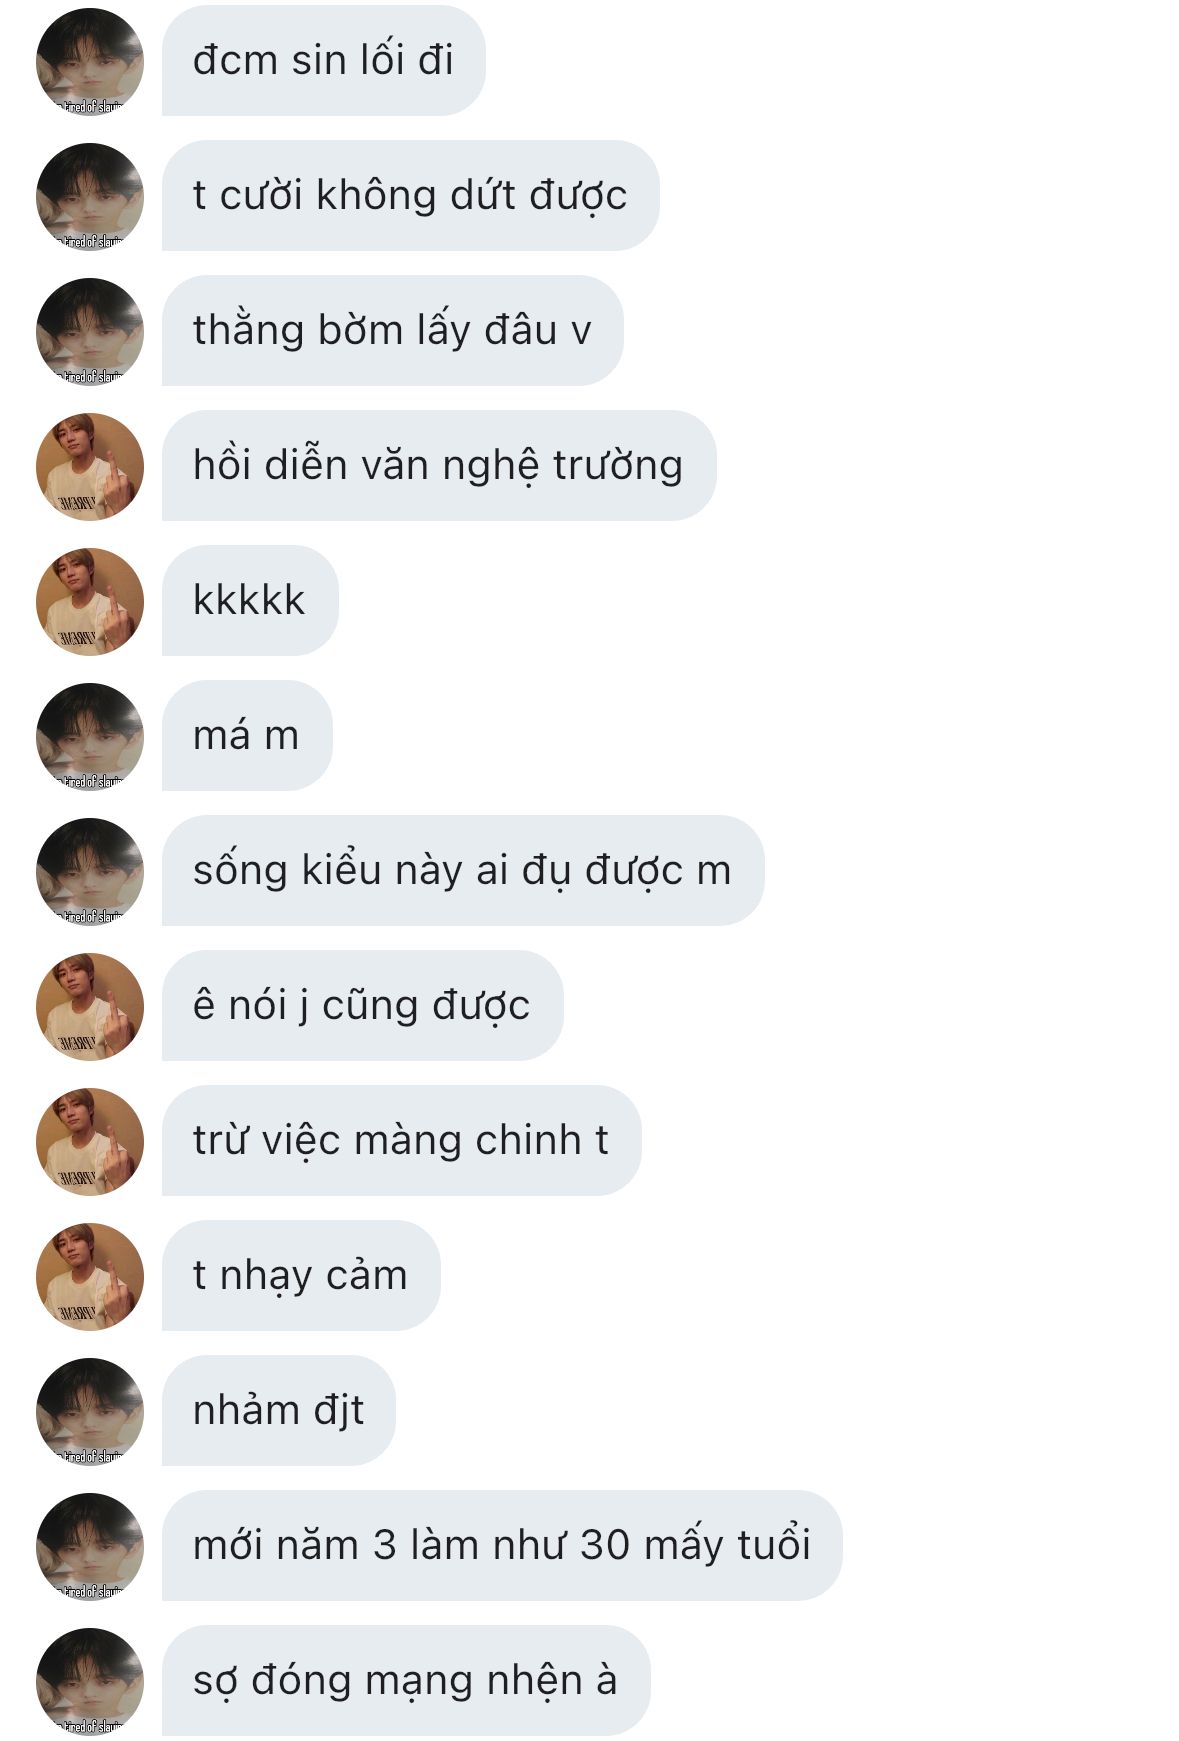Screen dimensions: 1179x1741
Task: Select the "t nhạy cảm" message bubble
Action: (x=301, y=1276)
